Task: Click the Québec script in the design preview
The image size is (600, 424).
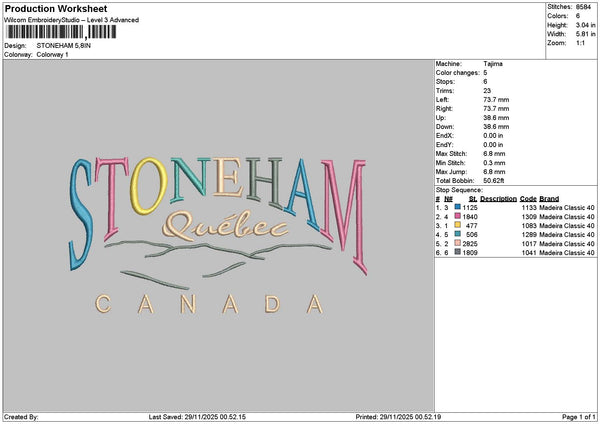Action: 226,227
